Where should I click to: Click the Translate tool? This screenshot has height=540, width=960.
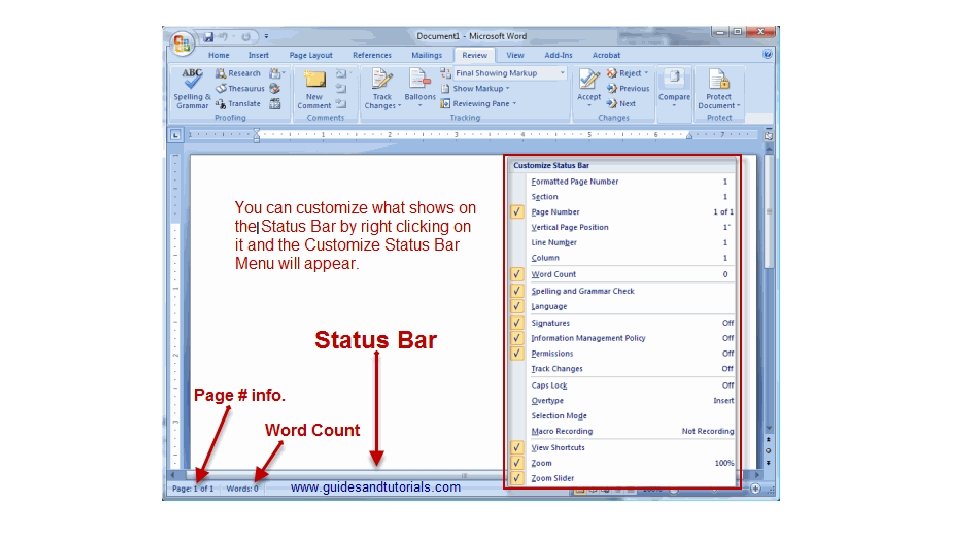pos(238,103)
